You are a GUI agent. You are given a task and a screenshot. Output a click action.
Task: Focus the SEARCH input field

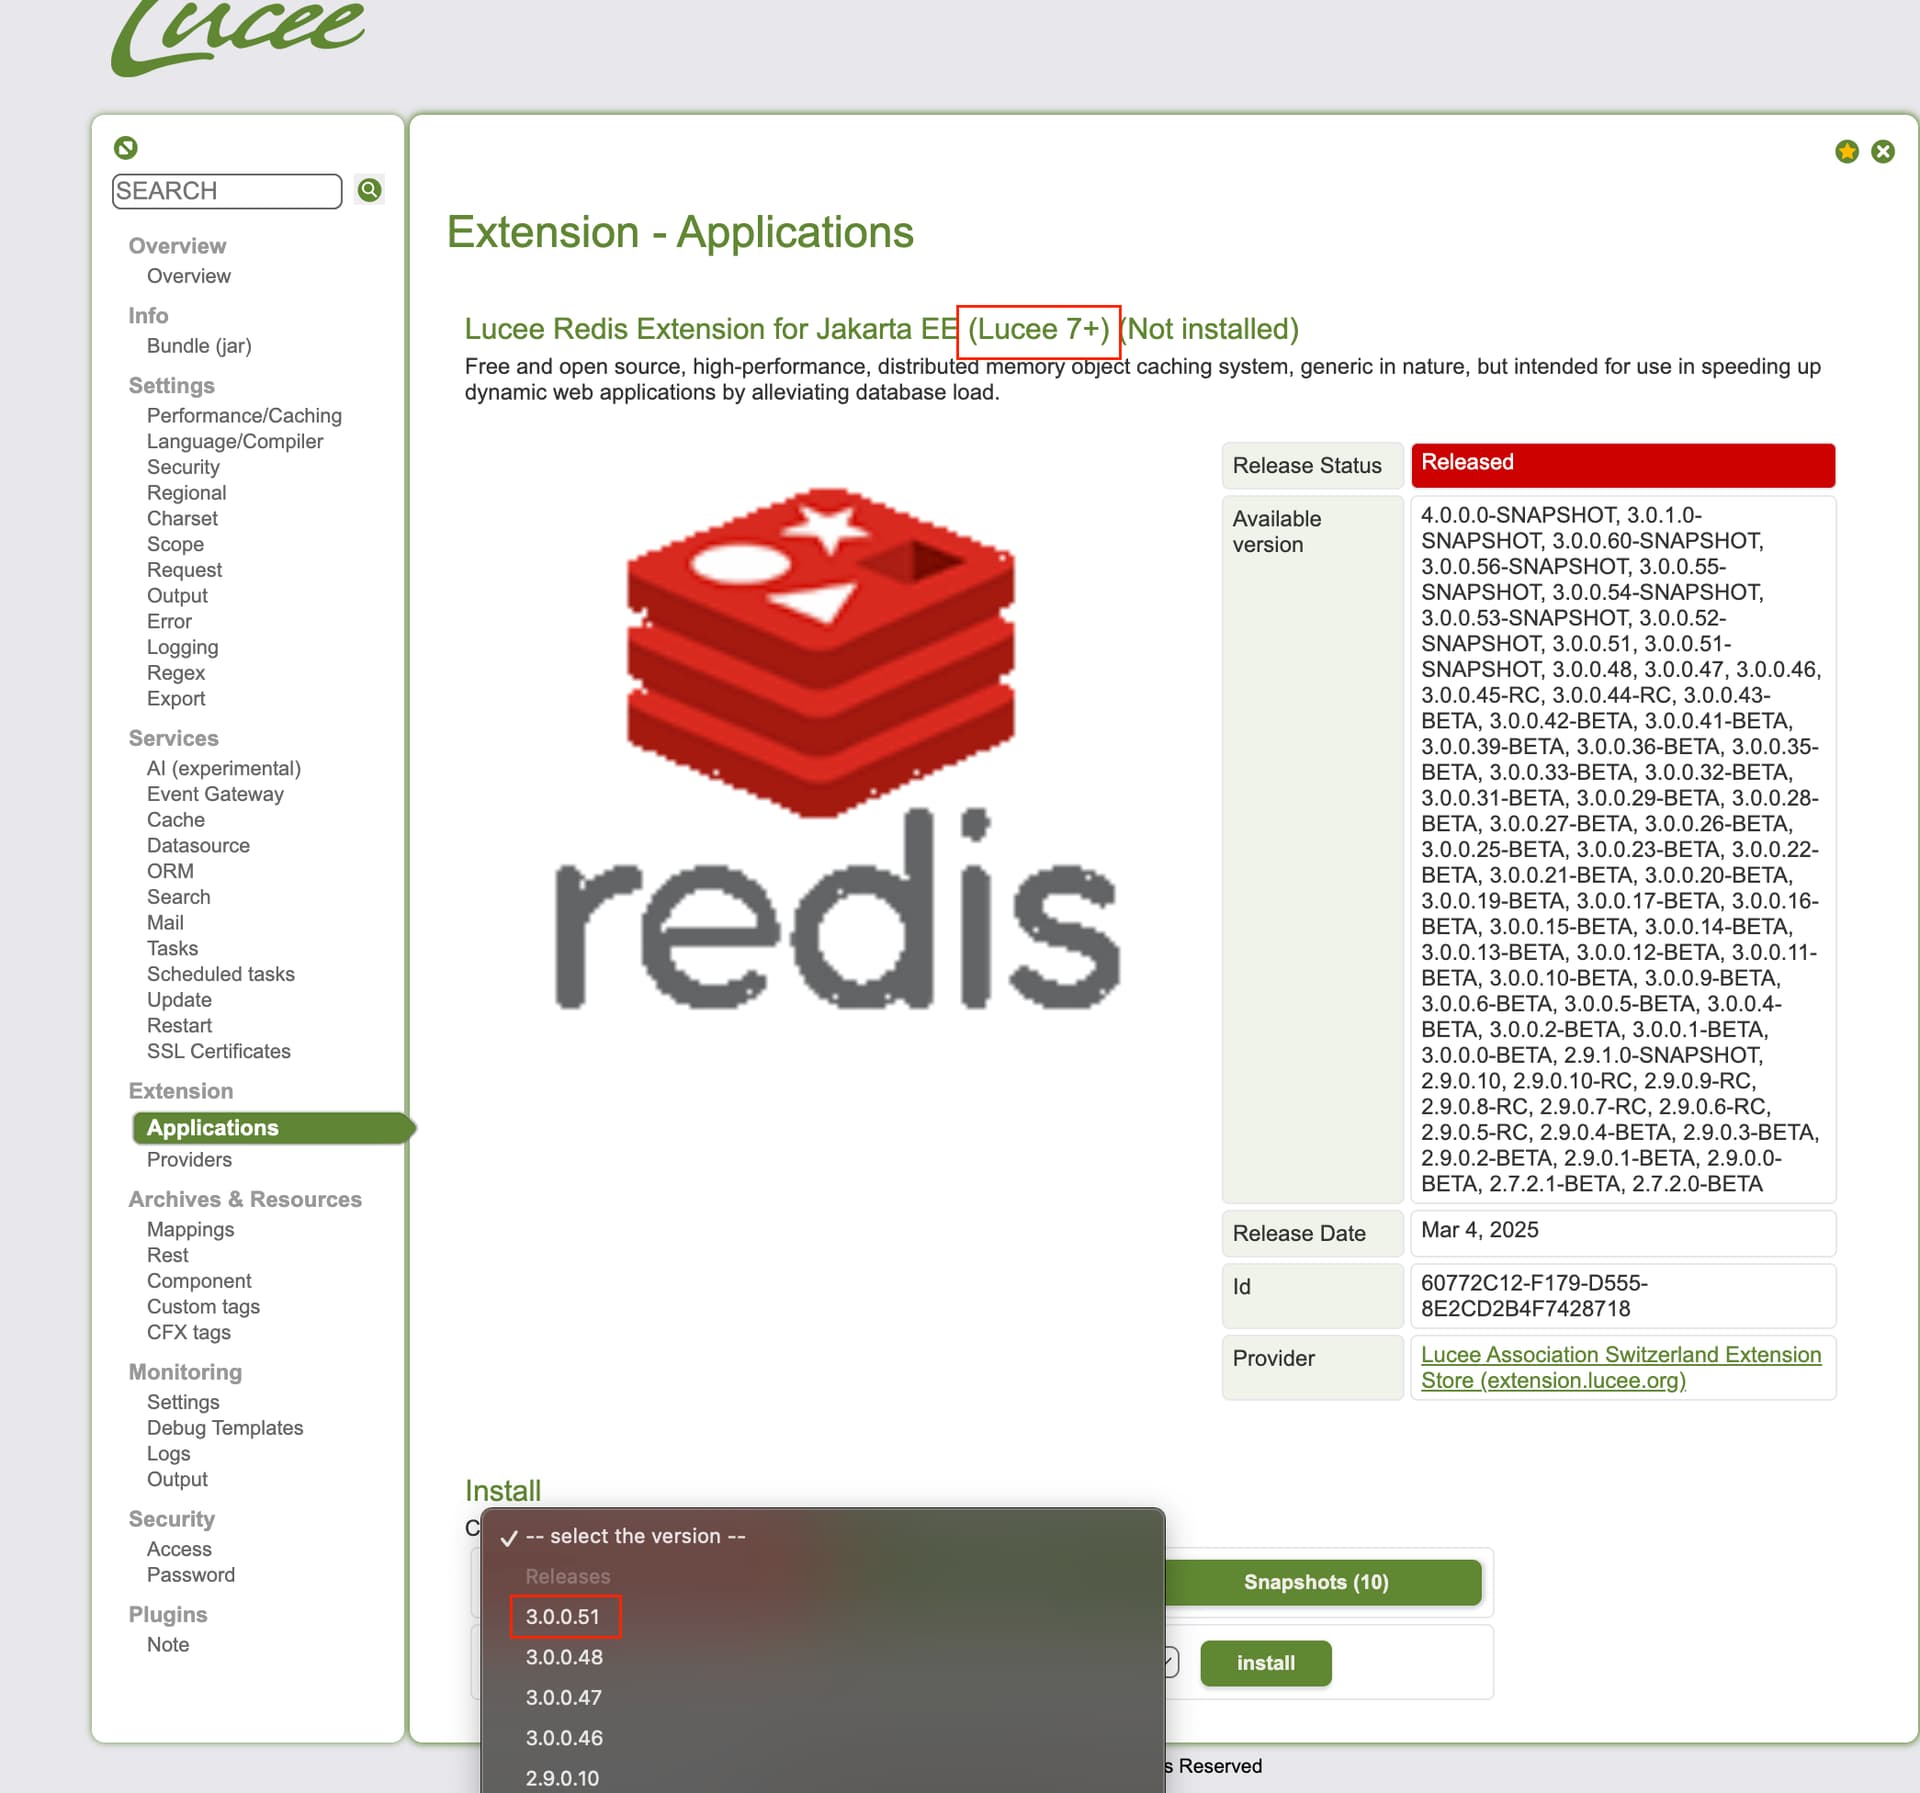pos(227,190)
